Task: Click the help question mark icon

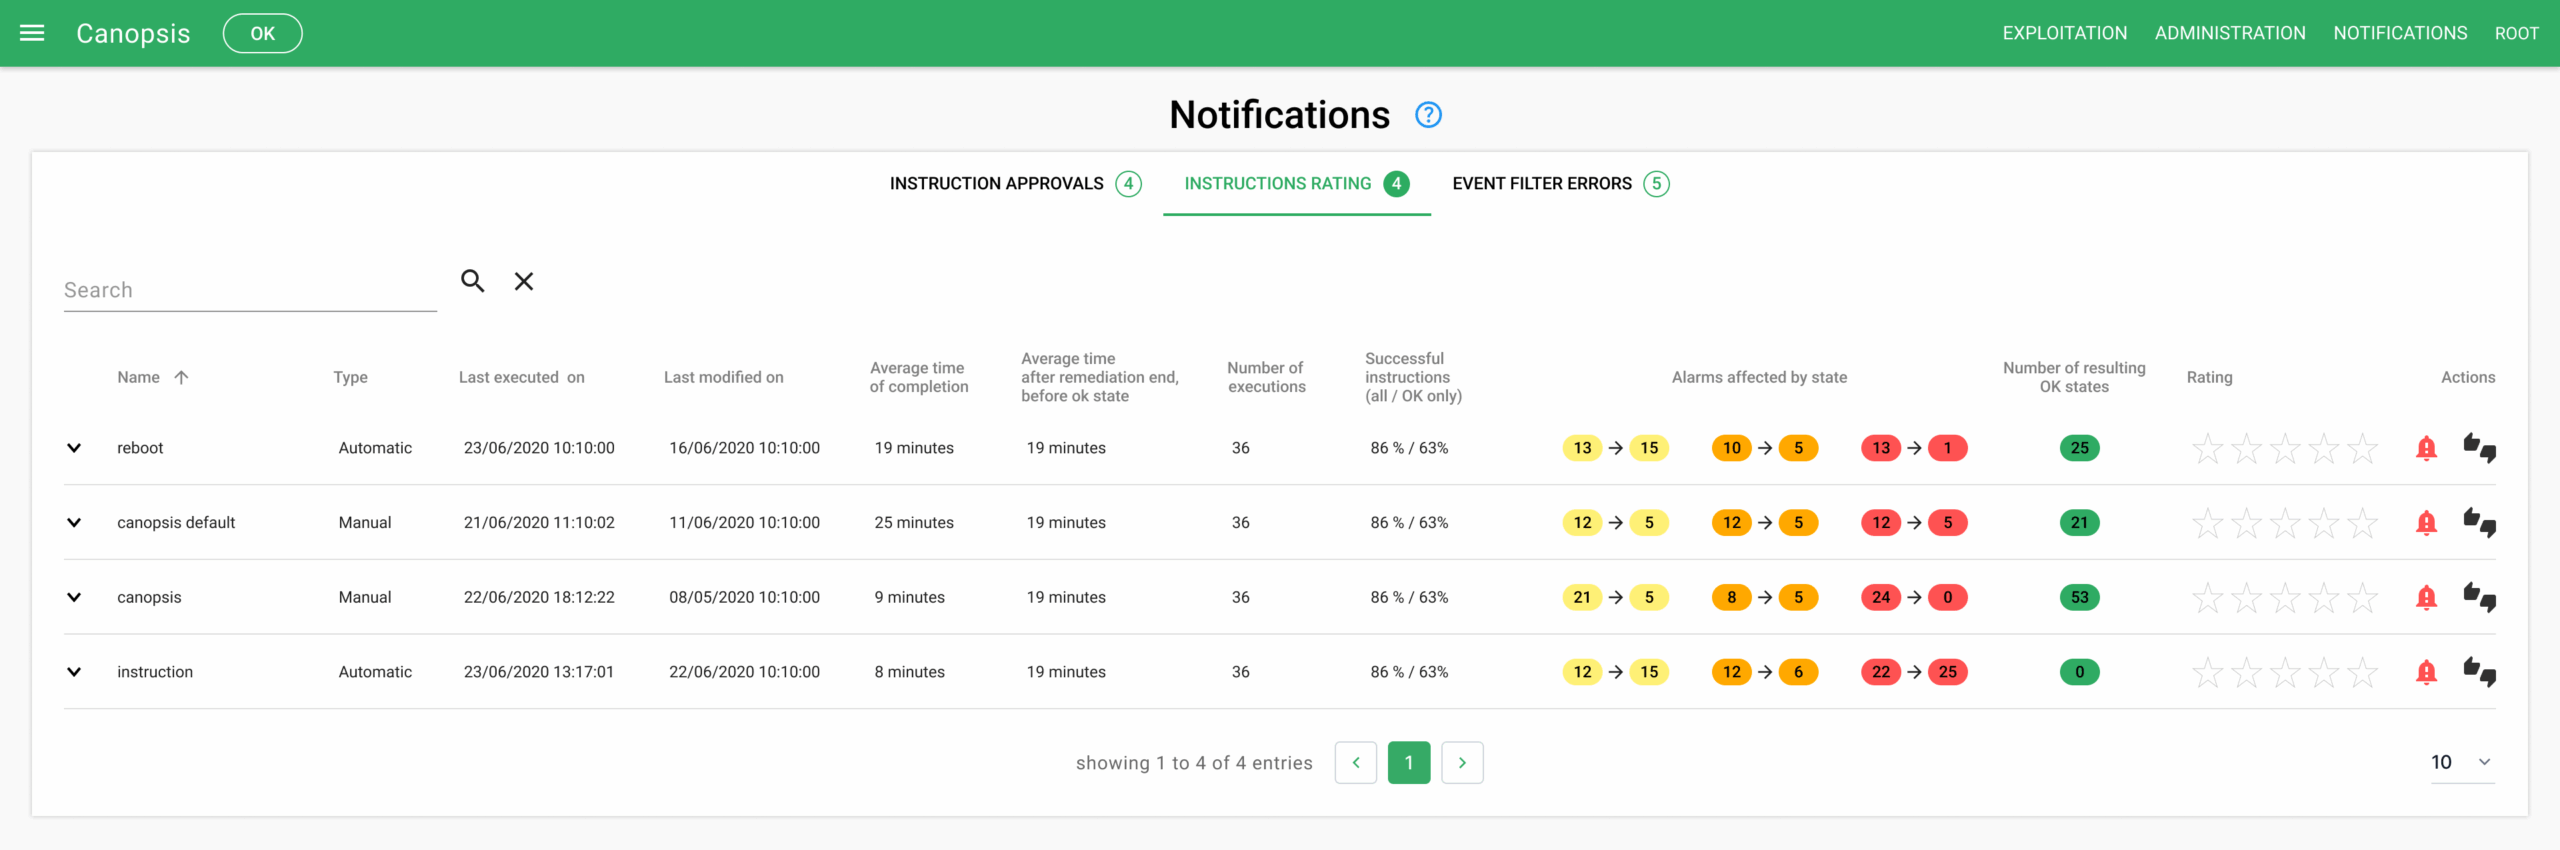Action: [1428, 115]
